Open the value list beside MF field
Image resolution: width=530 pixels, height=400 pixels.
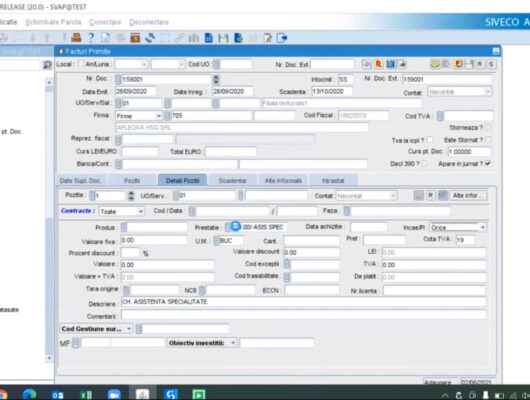point(76,343)
